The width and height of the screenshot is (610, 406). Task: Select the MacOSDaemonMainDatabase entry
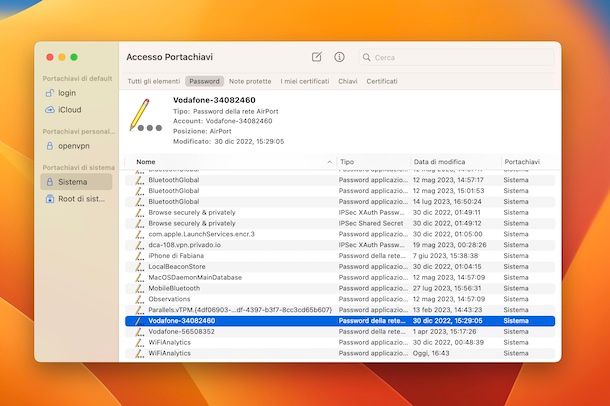[195, 278]
